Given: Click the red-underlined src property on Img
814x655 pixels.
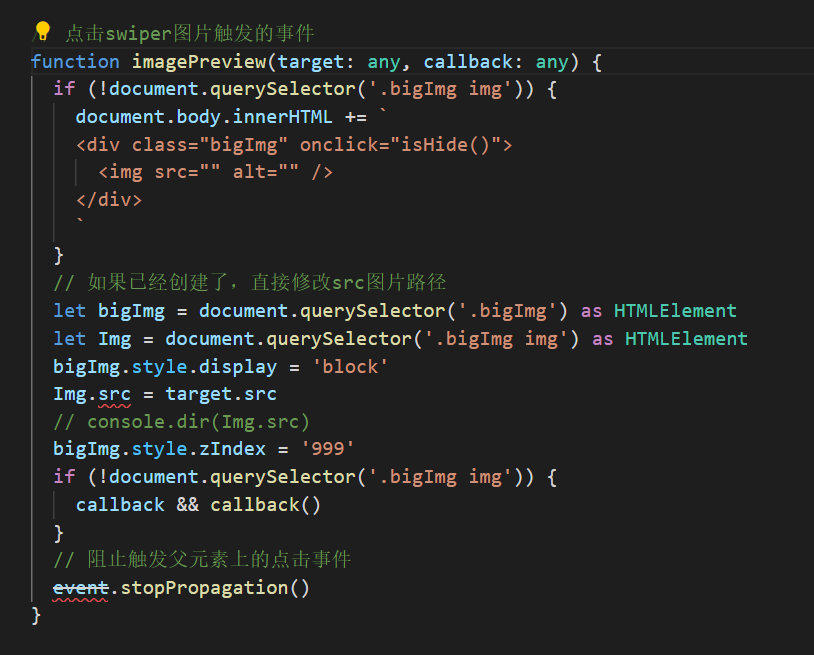Looking at the screenshot, I should [x=113, y=393].
